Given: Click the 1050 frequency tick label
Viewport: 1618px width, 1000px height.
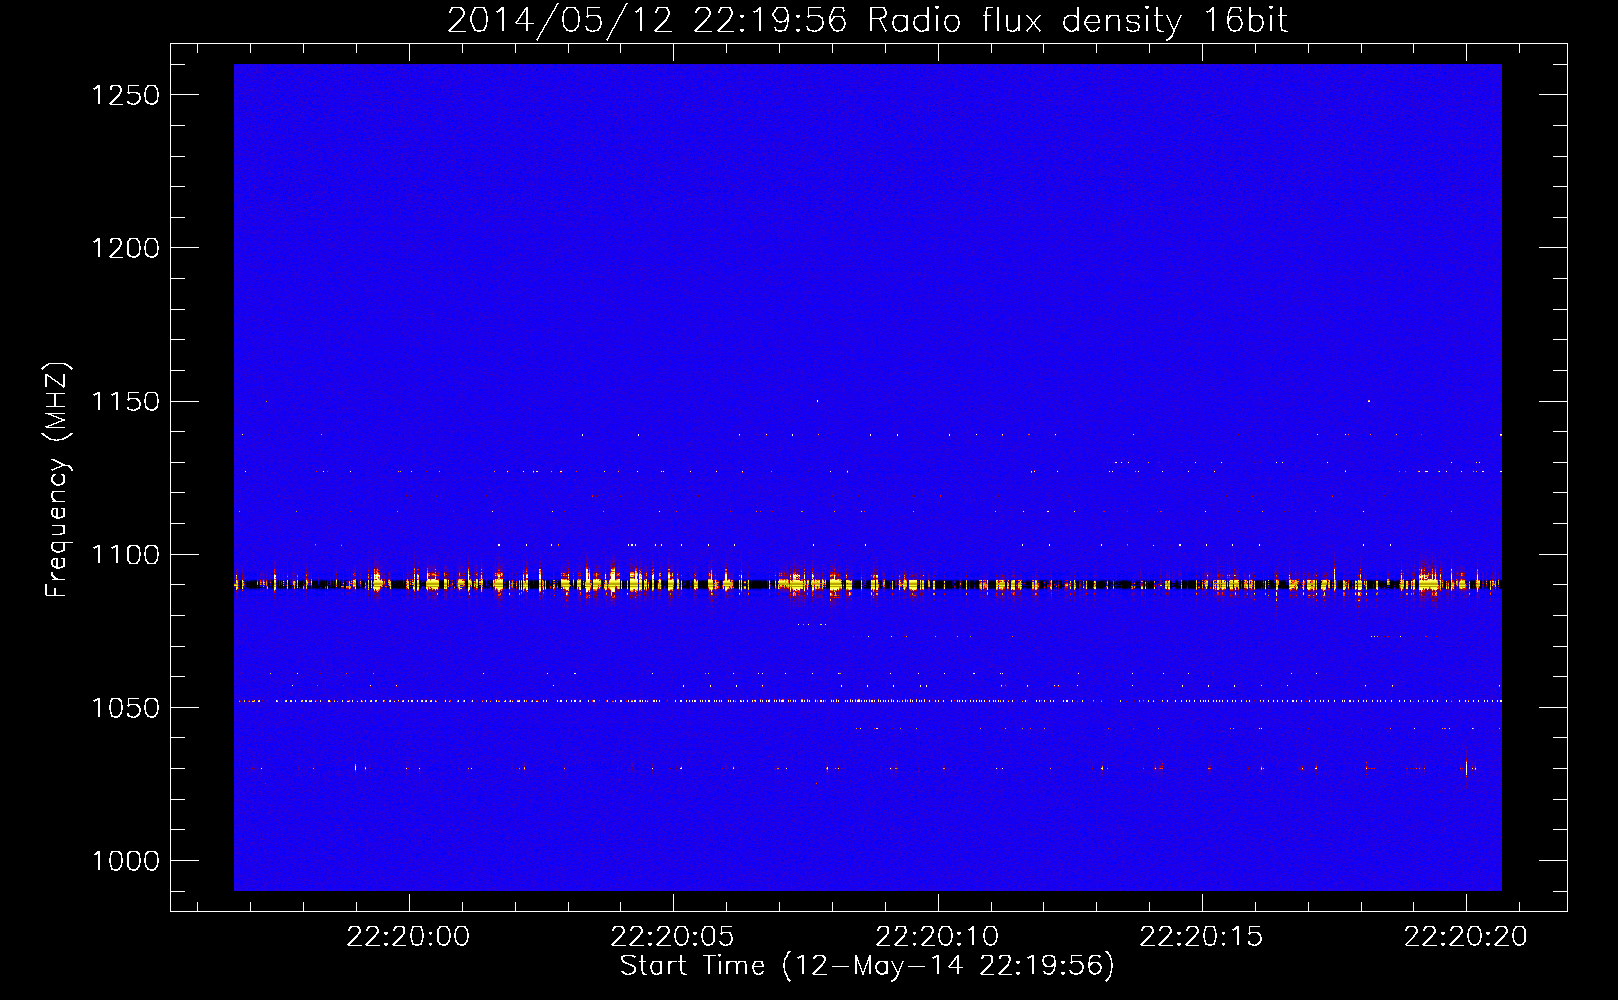Looking at the screenshot, I should tap(125, 708).
